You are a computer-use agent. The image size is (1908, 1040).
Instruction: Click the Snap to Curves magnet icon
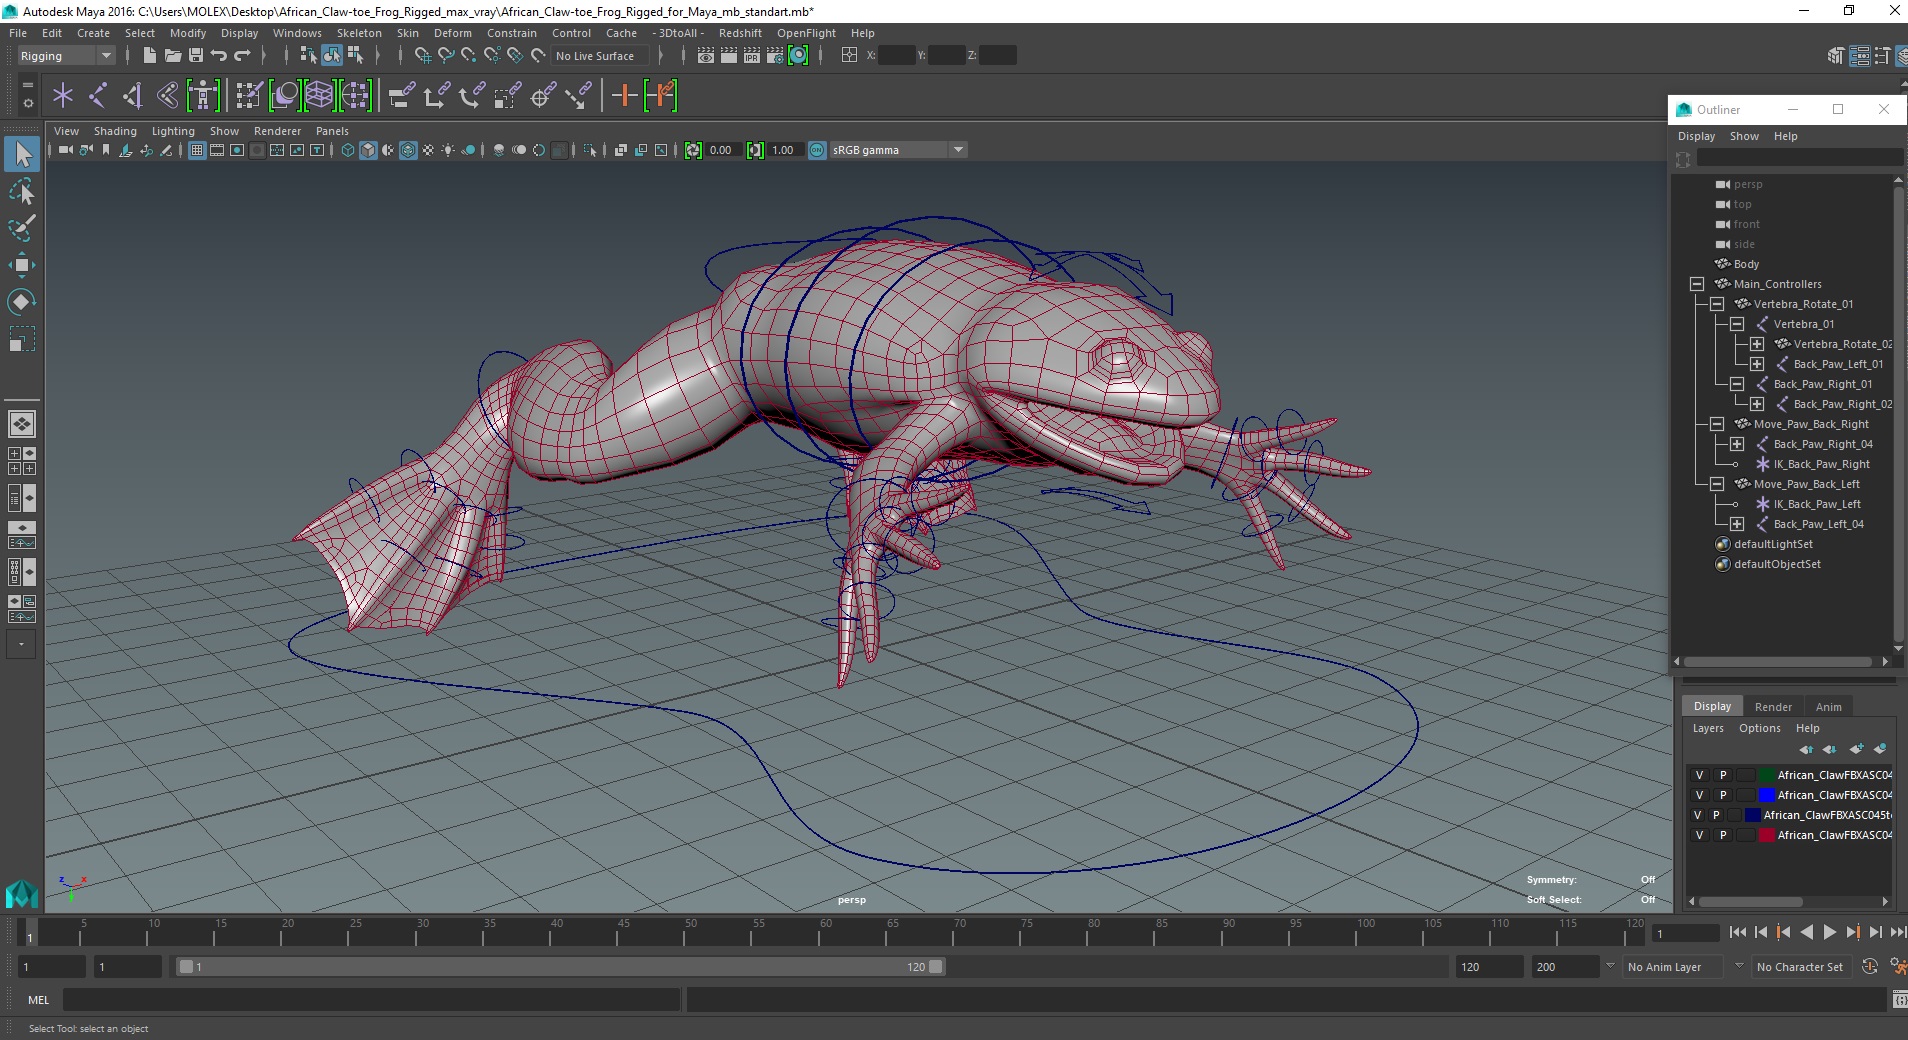click(446, 56)
